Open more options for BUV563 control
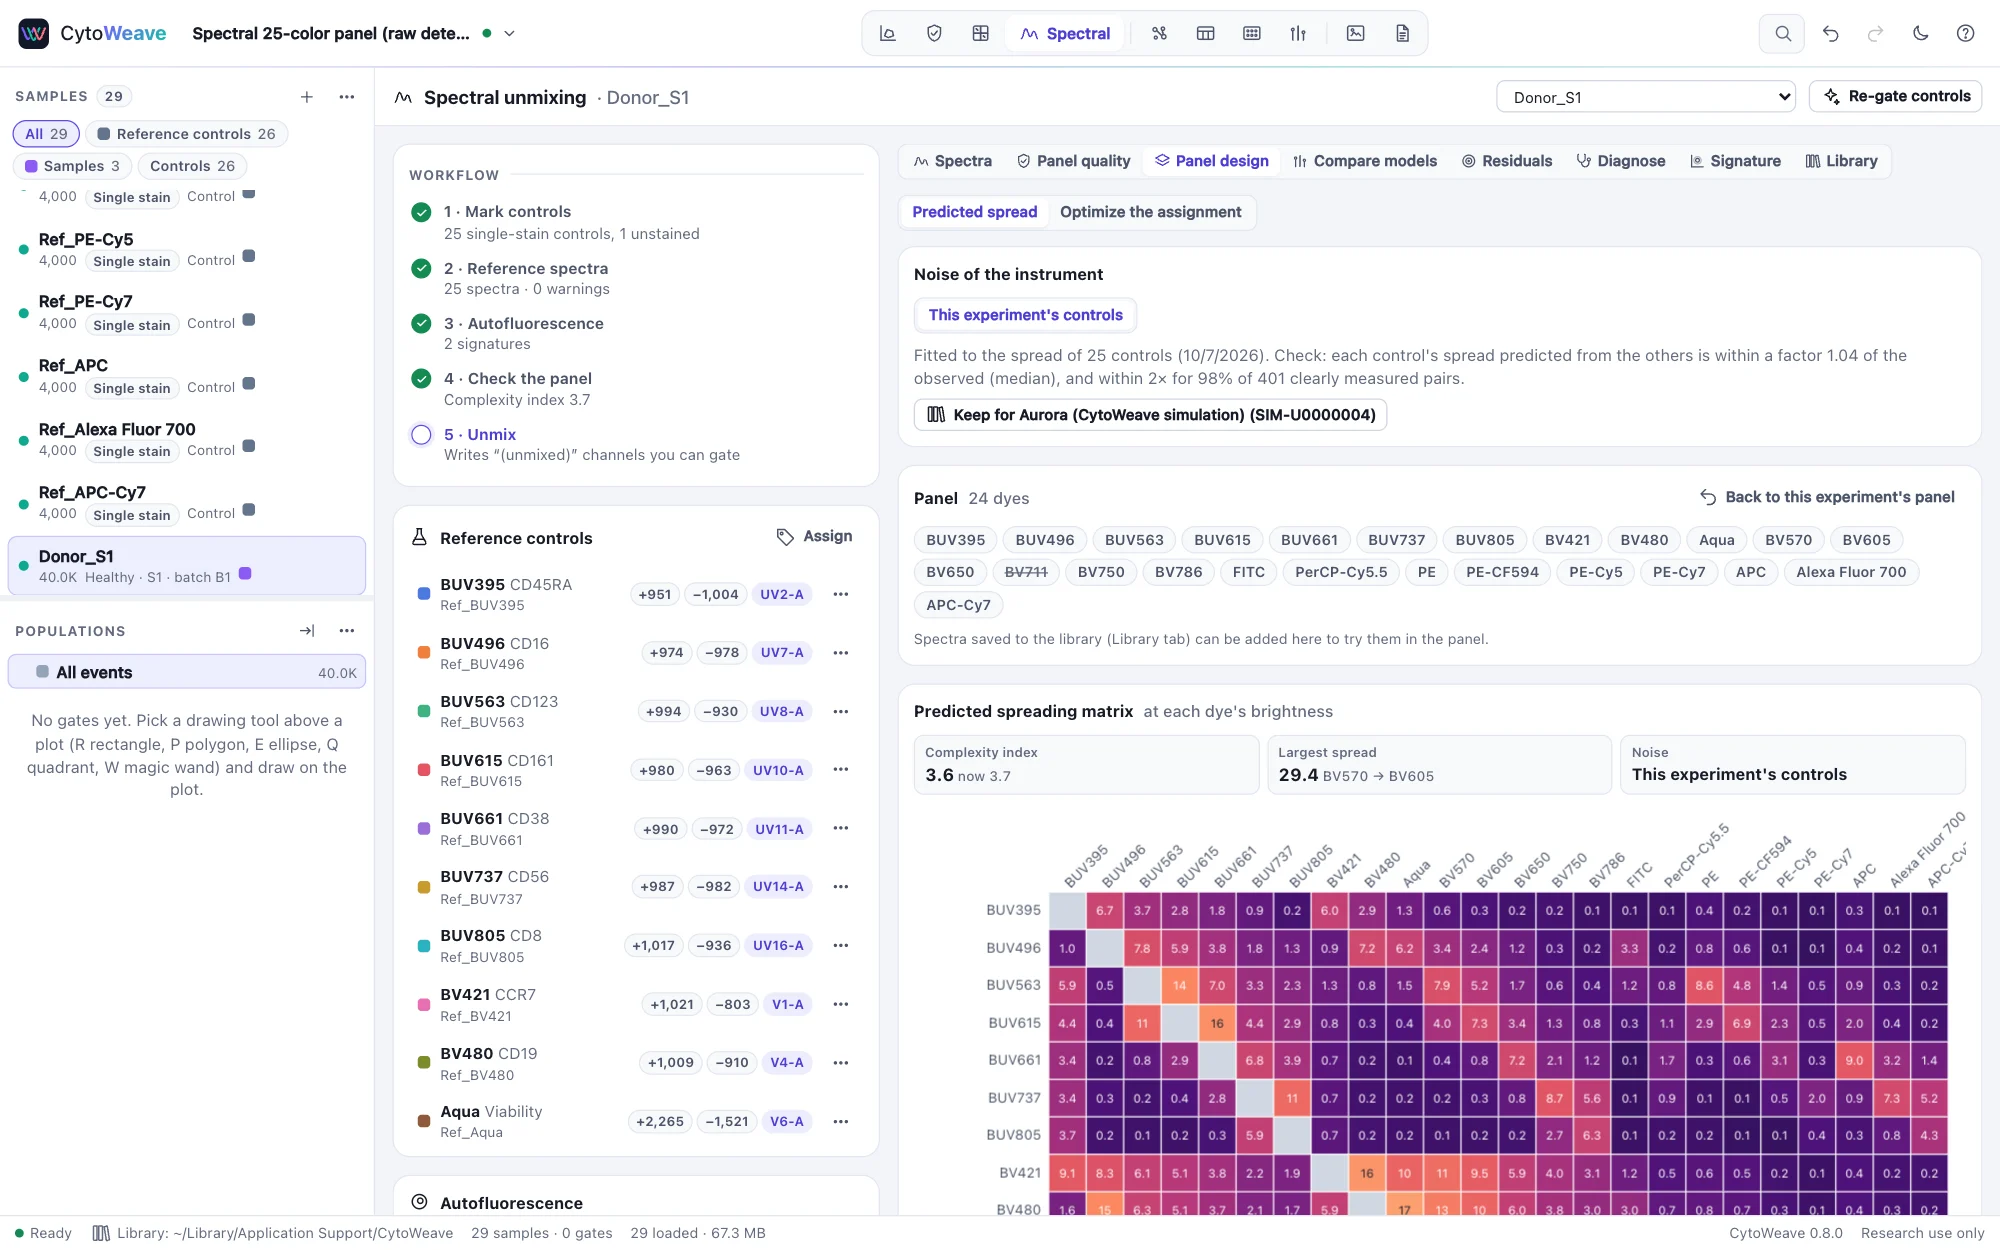This screenshot has width=2000, height=1250. 841,711
